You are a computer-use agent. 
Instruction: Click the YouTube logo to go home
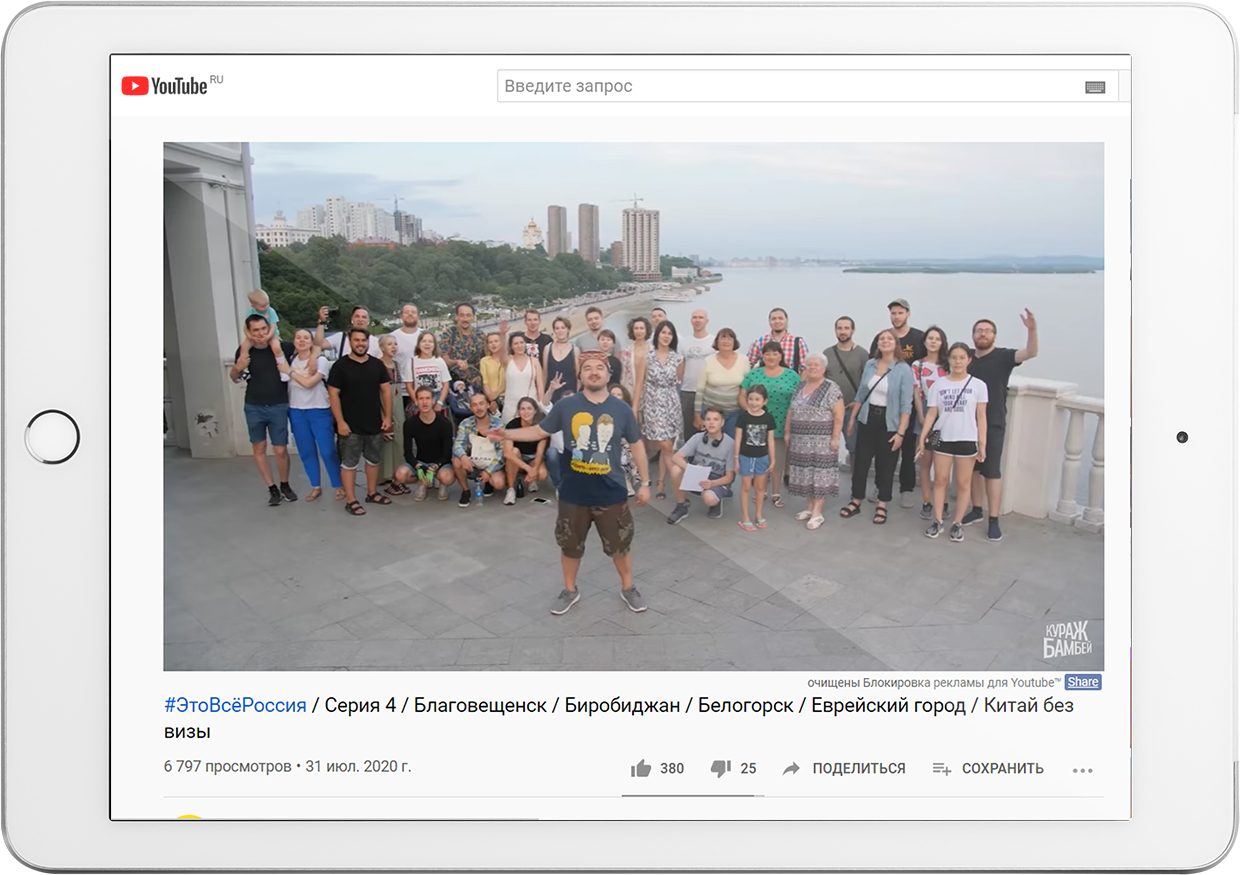[165, 86]
